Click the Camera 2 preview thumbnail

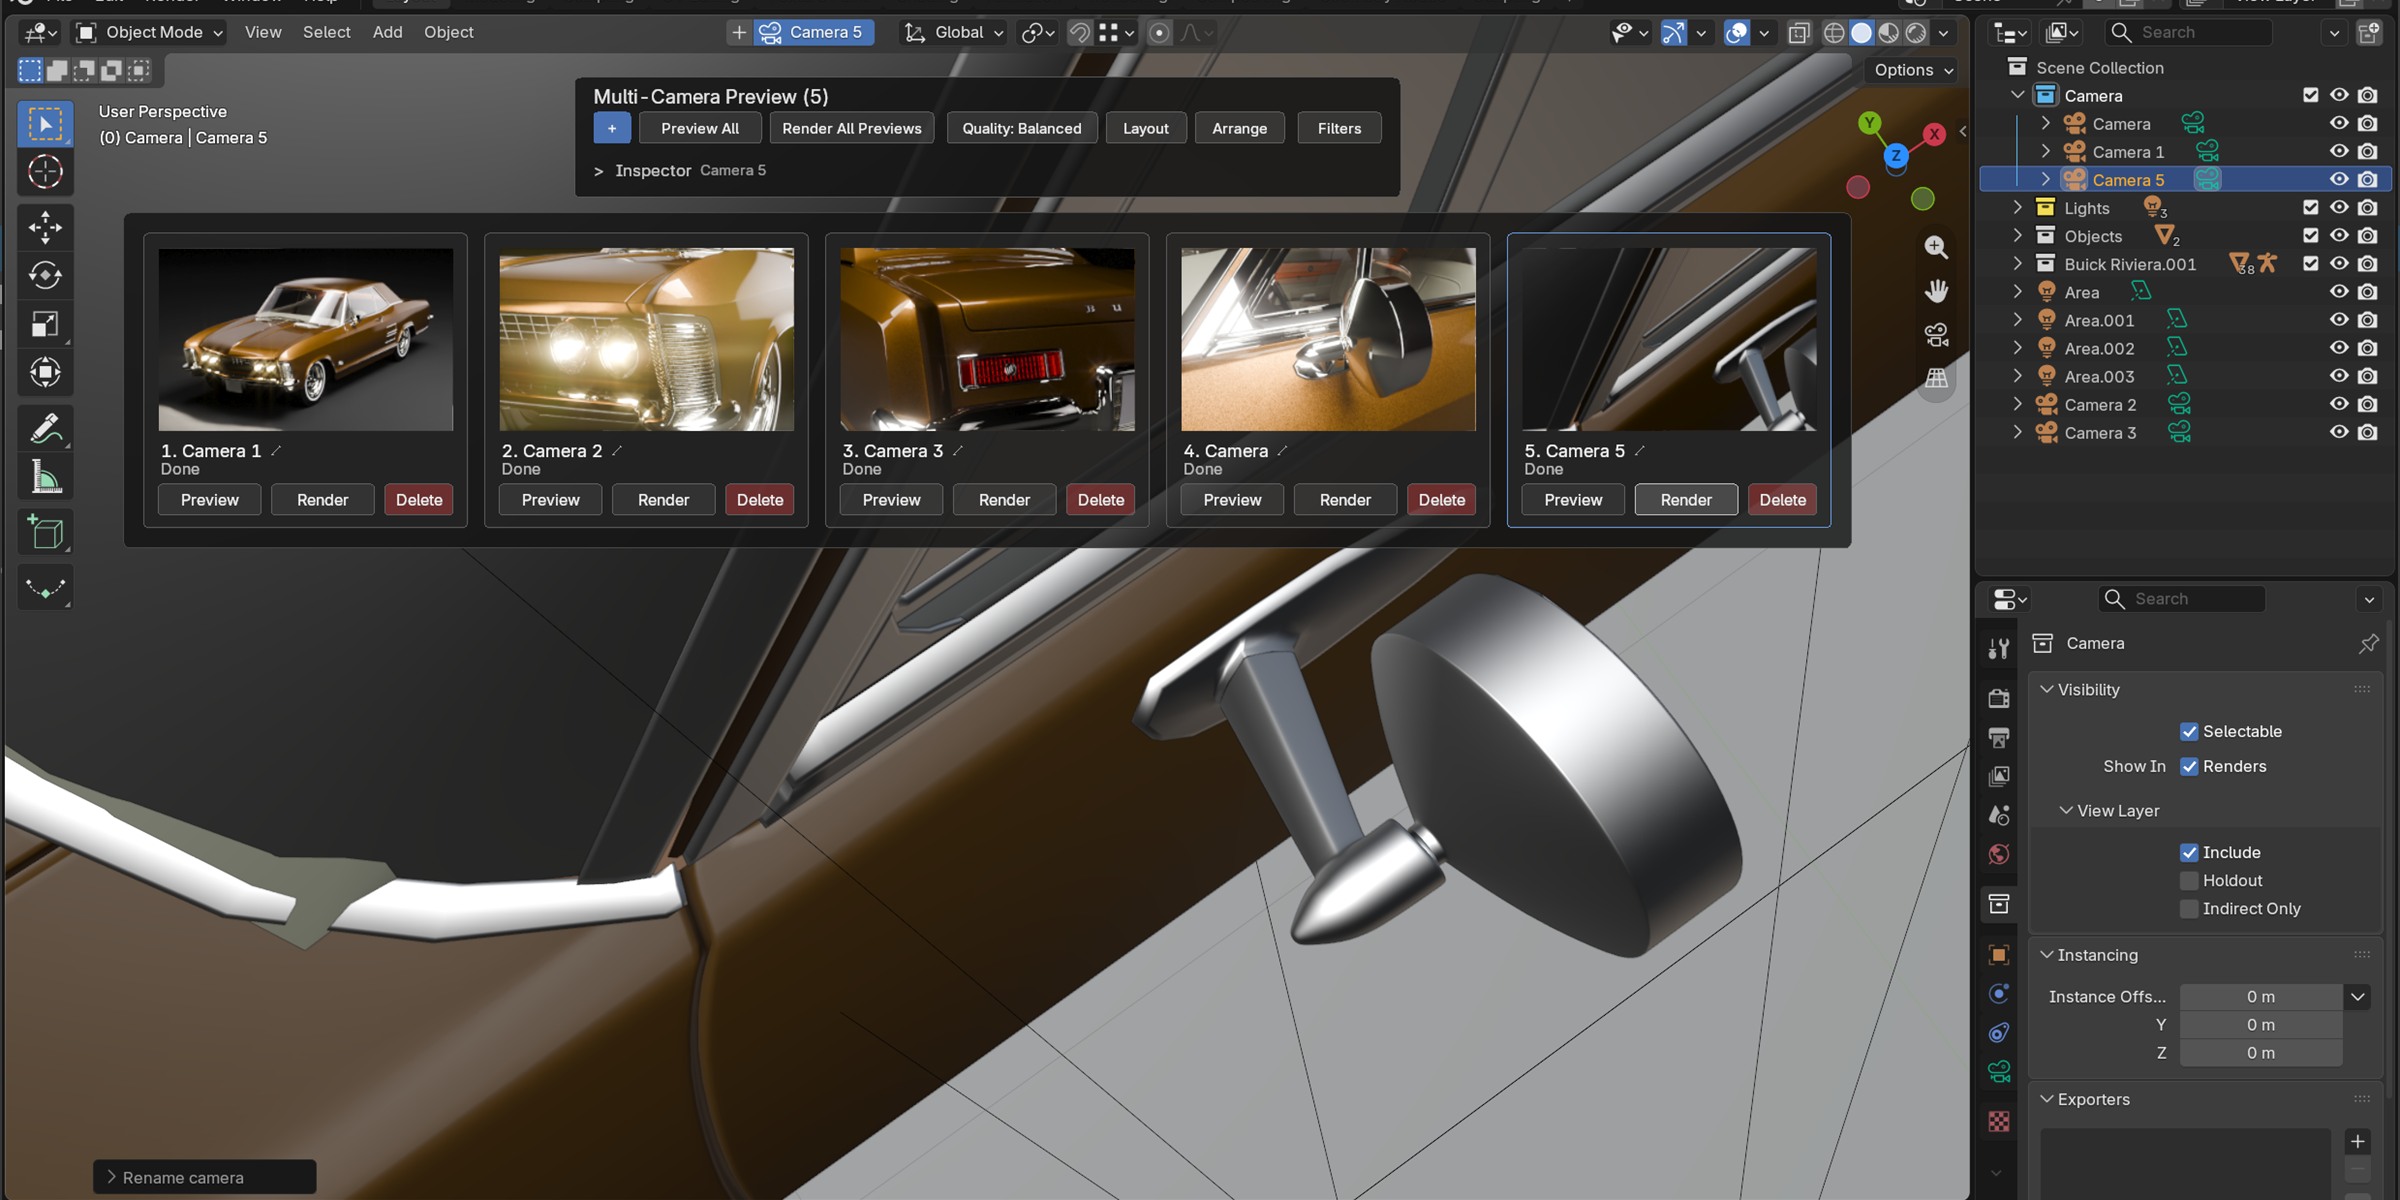click(x=647, y=339)
